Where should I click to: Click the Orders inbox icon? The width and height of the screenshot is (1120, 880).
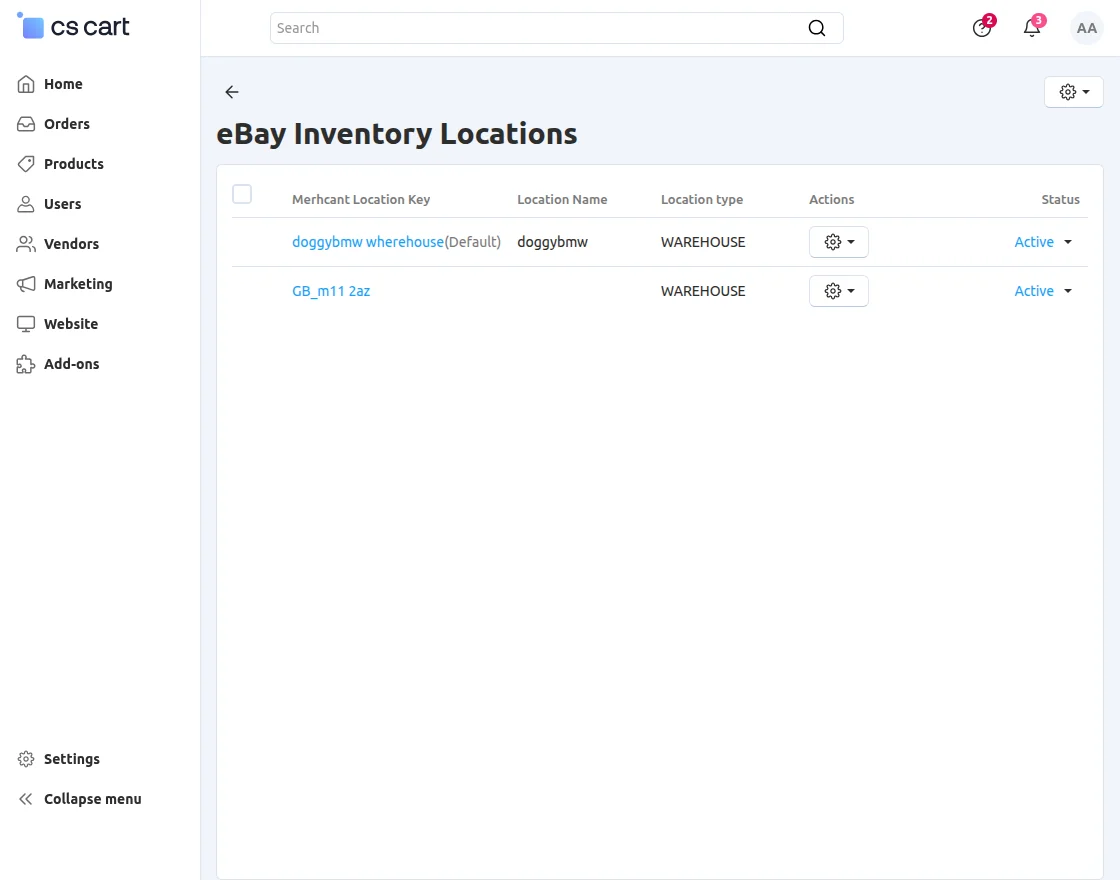[x=26, y=124]
